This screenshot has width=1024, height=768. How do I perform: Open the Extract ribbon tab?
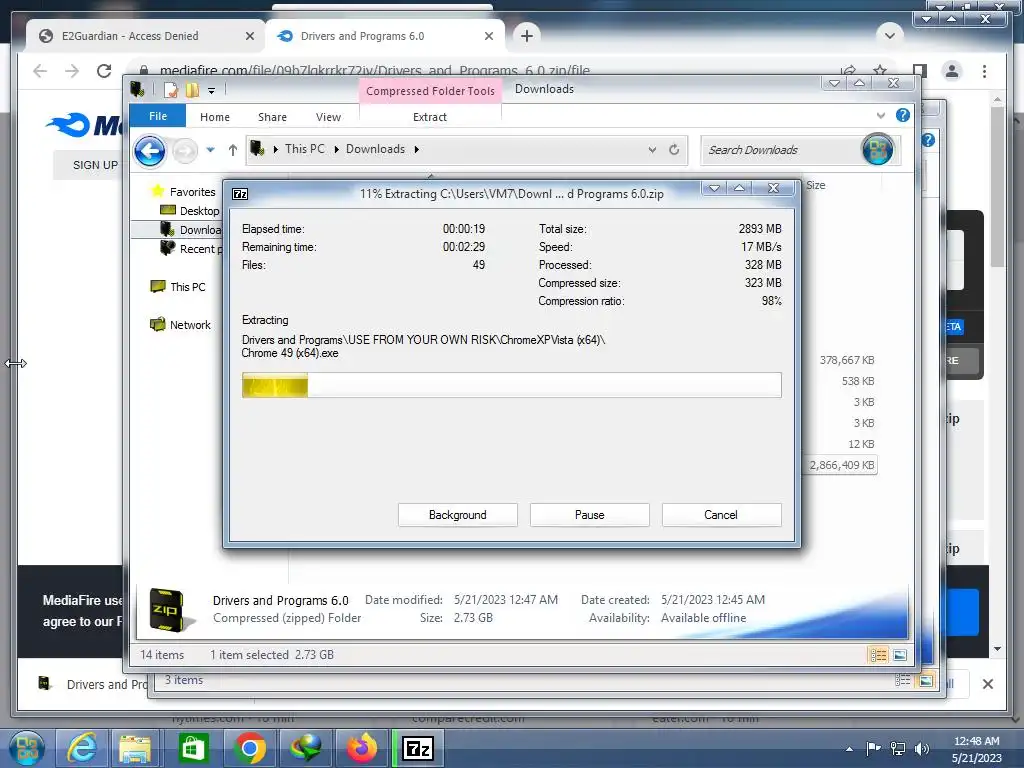(430, 117)
